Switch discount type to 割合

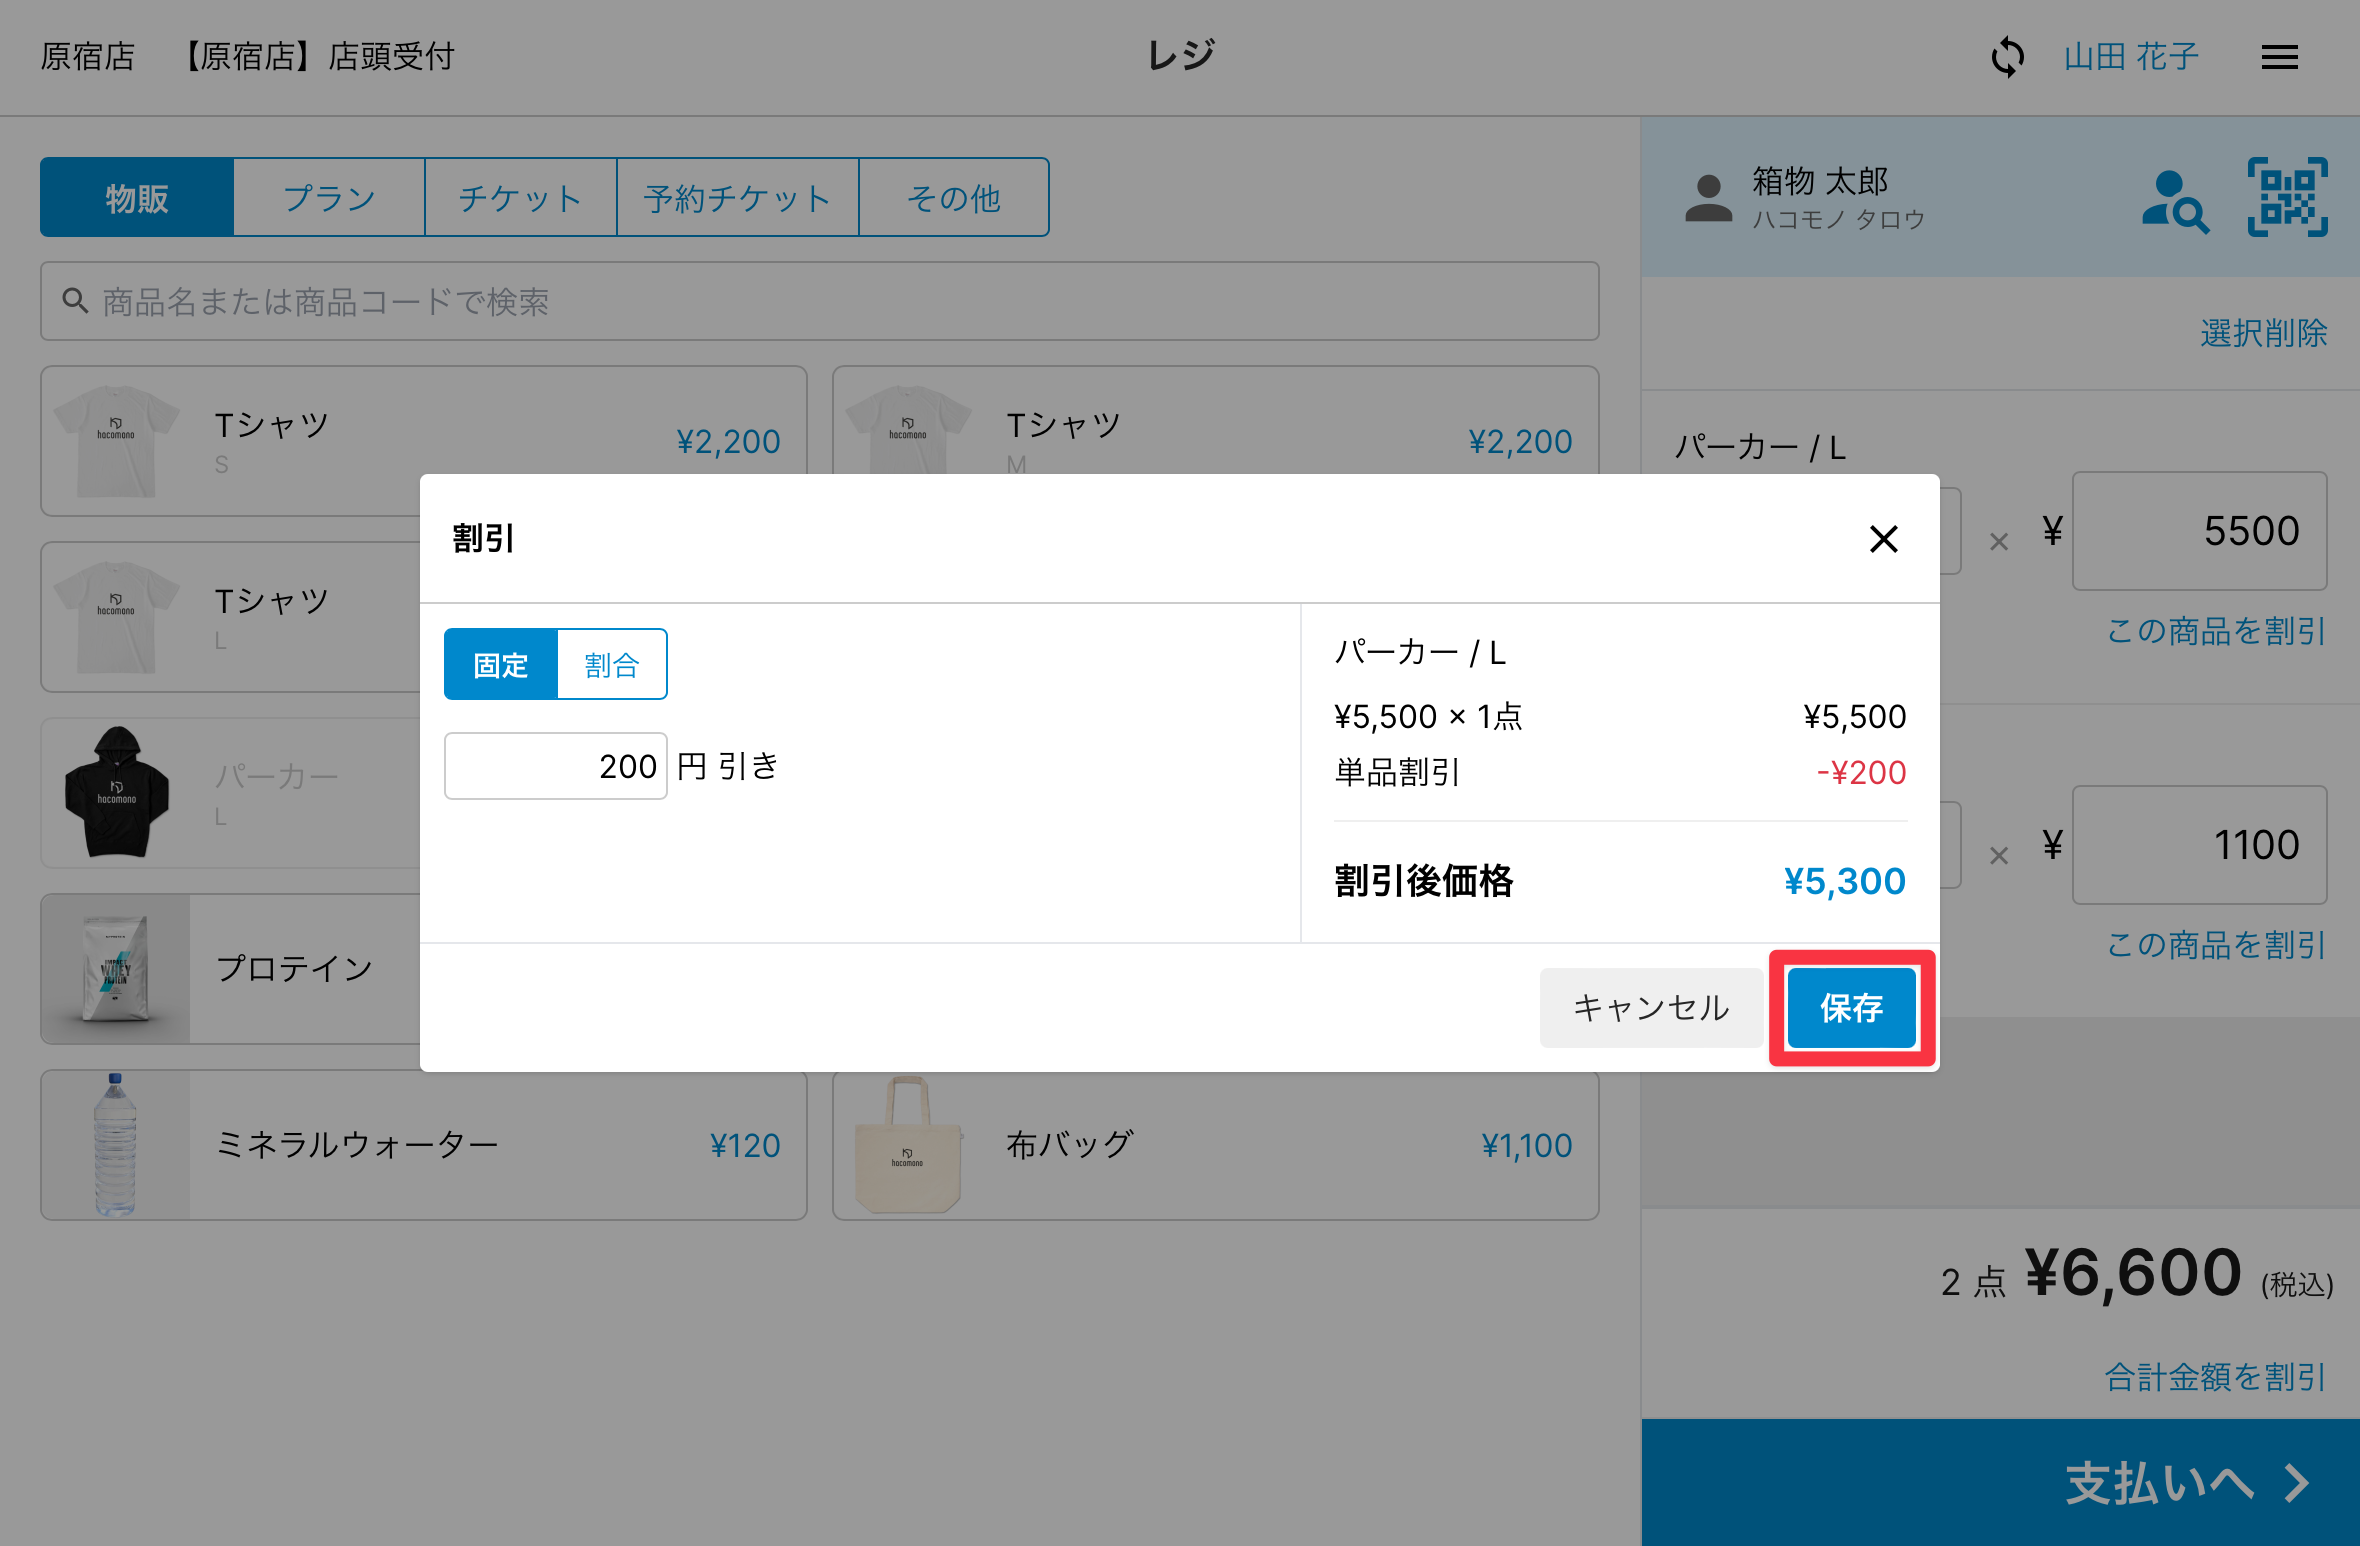[611, 665]
